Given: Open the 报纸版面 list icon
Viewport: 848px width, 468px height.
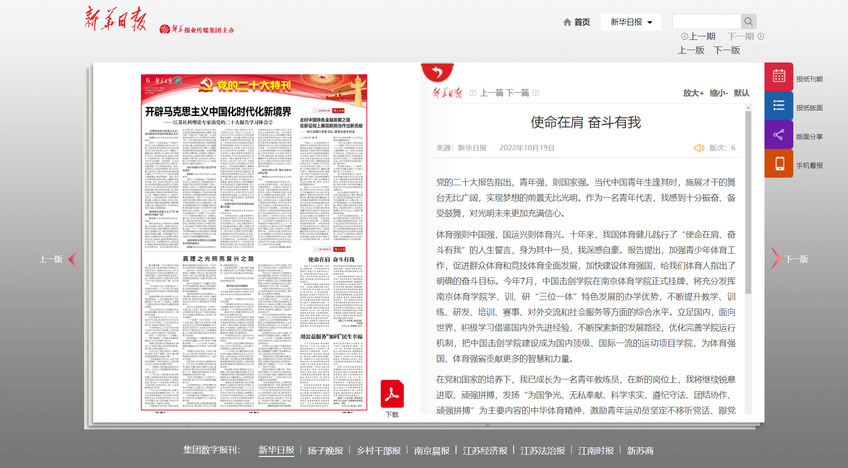Looking at the screenshot, I should click(x=779, y=106).
